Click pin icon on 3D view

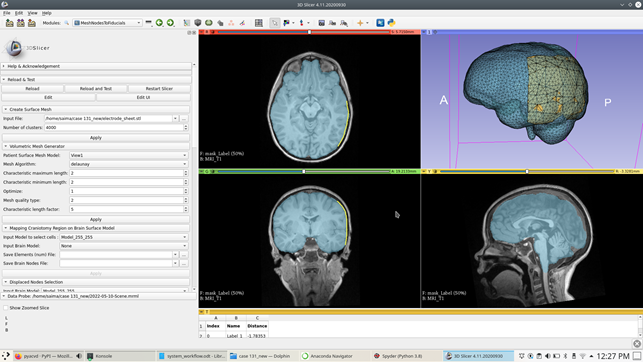click(x=424, y=32)
